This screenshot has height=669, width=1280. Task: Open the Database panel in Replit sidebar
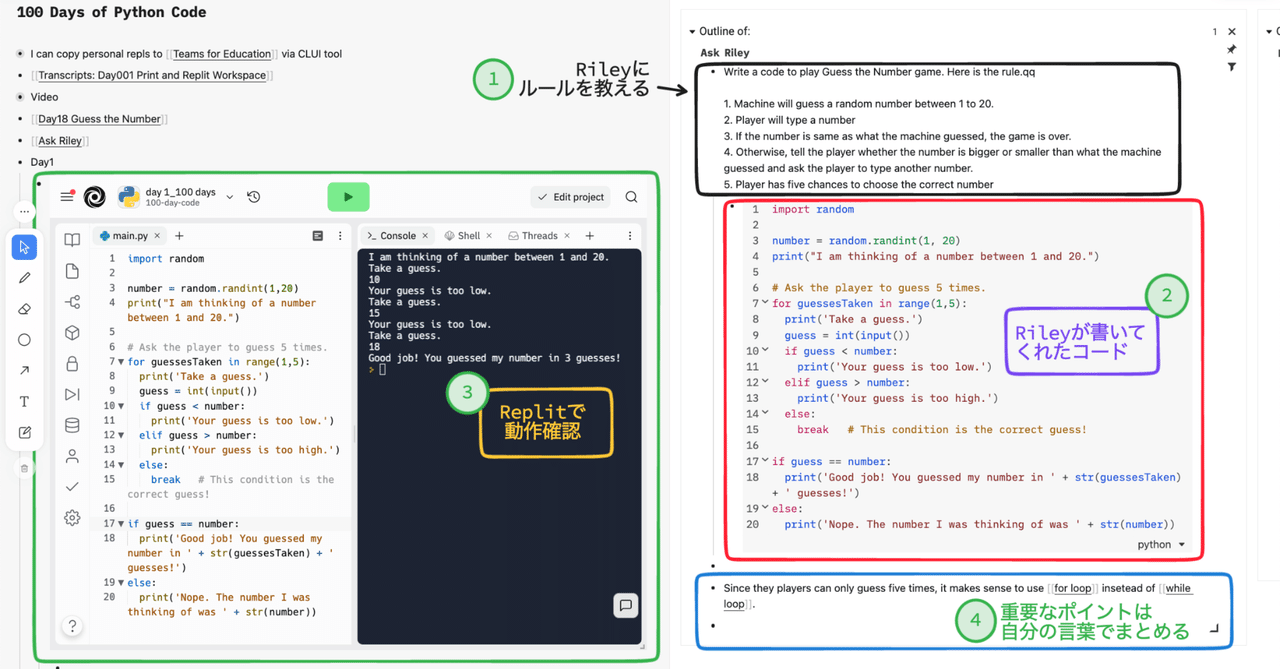71,425
